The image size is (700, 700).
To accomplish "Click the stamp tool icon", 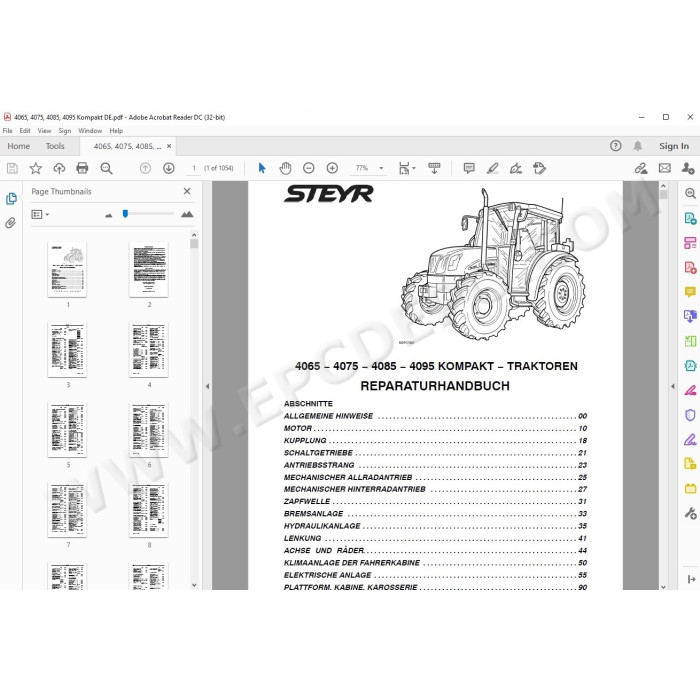I will pyautogui.click(x=539, y=168).
